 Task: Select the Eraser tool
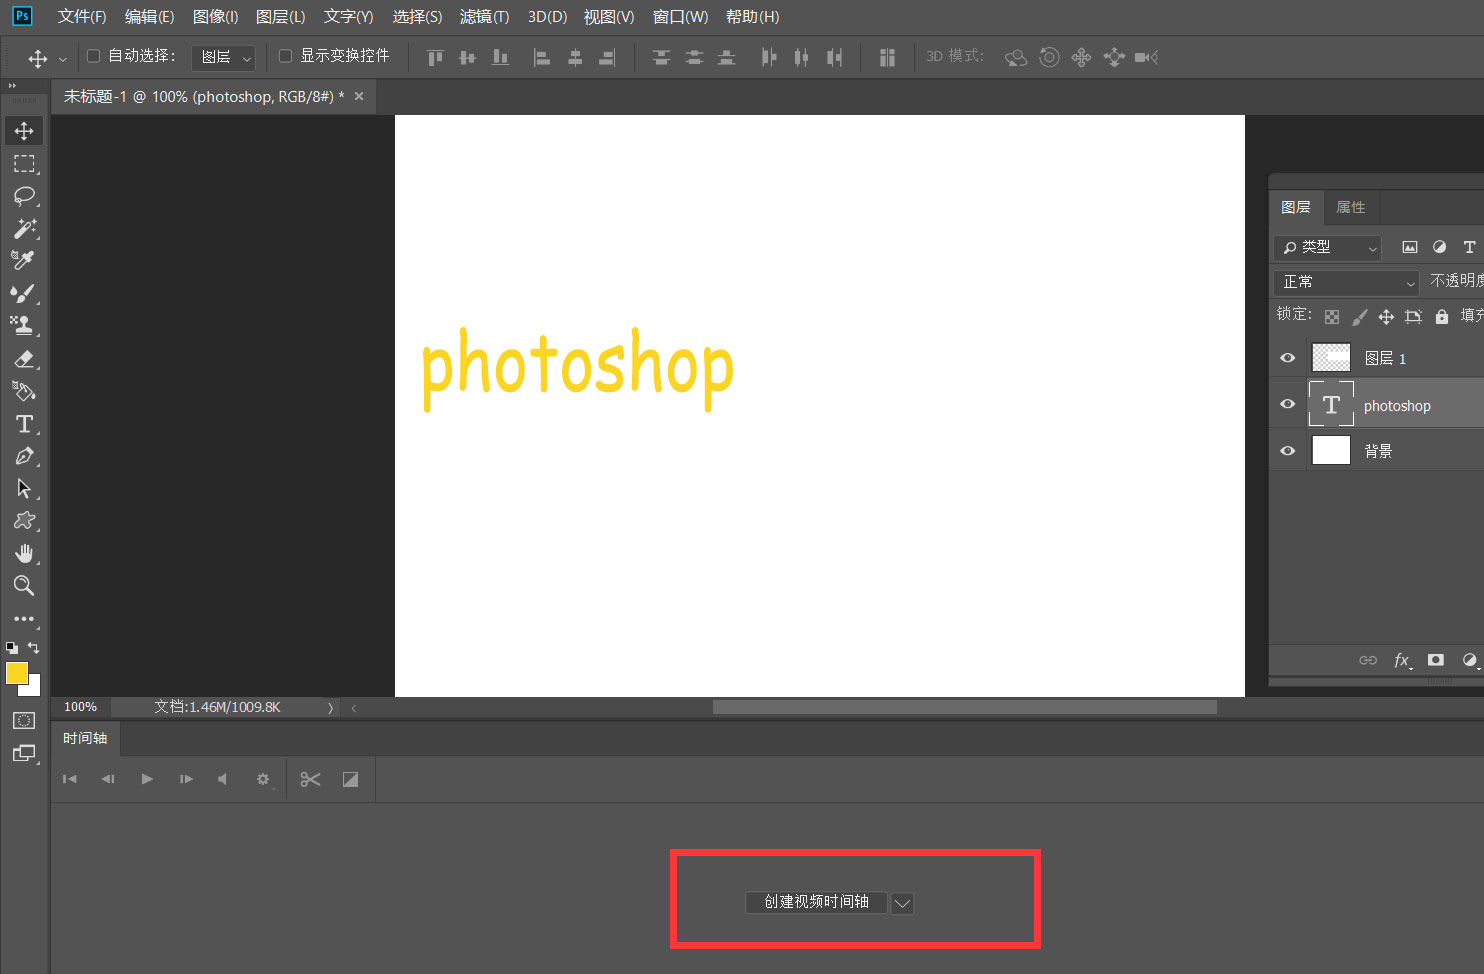pos(24,359)
